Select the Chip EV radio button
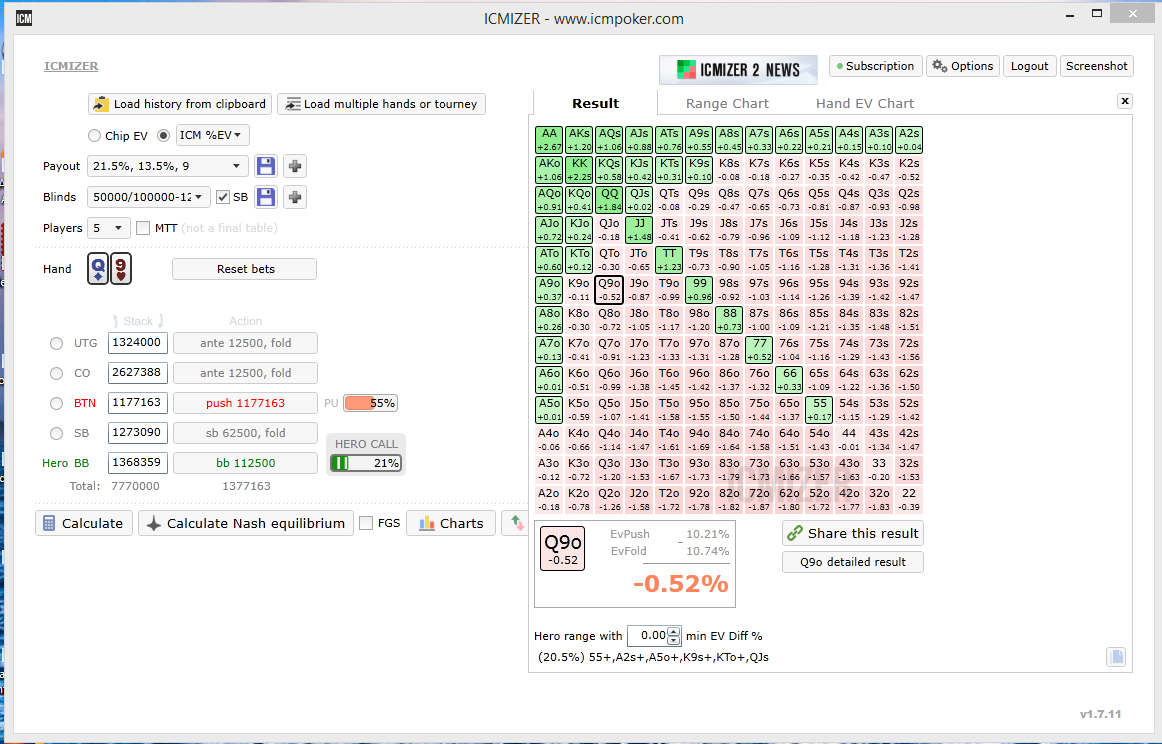 pyautogui.click(x=94, y=136)
